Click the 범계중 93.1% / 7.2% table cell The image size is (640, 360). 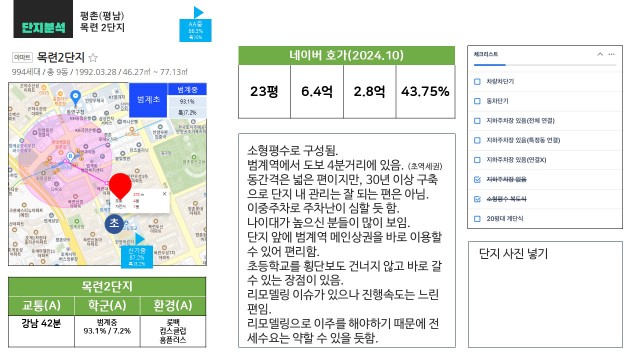click(x=107, y=331)
